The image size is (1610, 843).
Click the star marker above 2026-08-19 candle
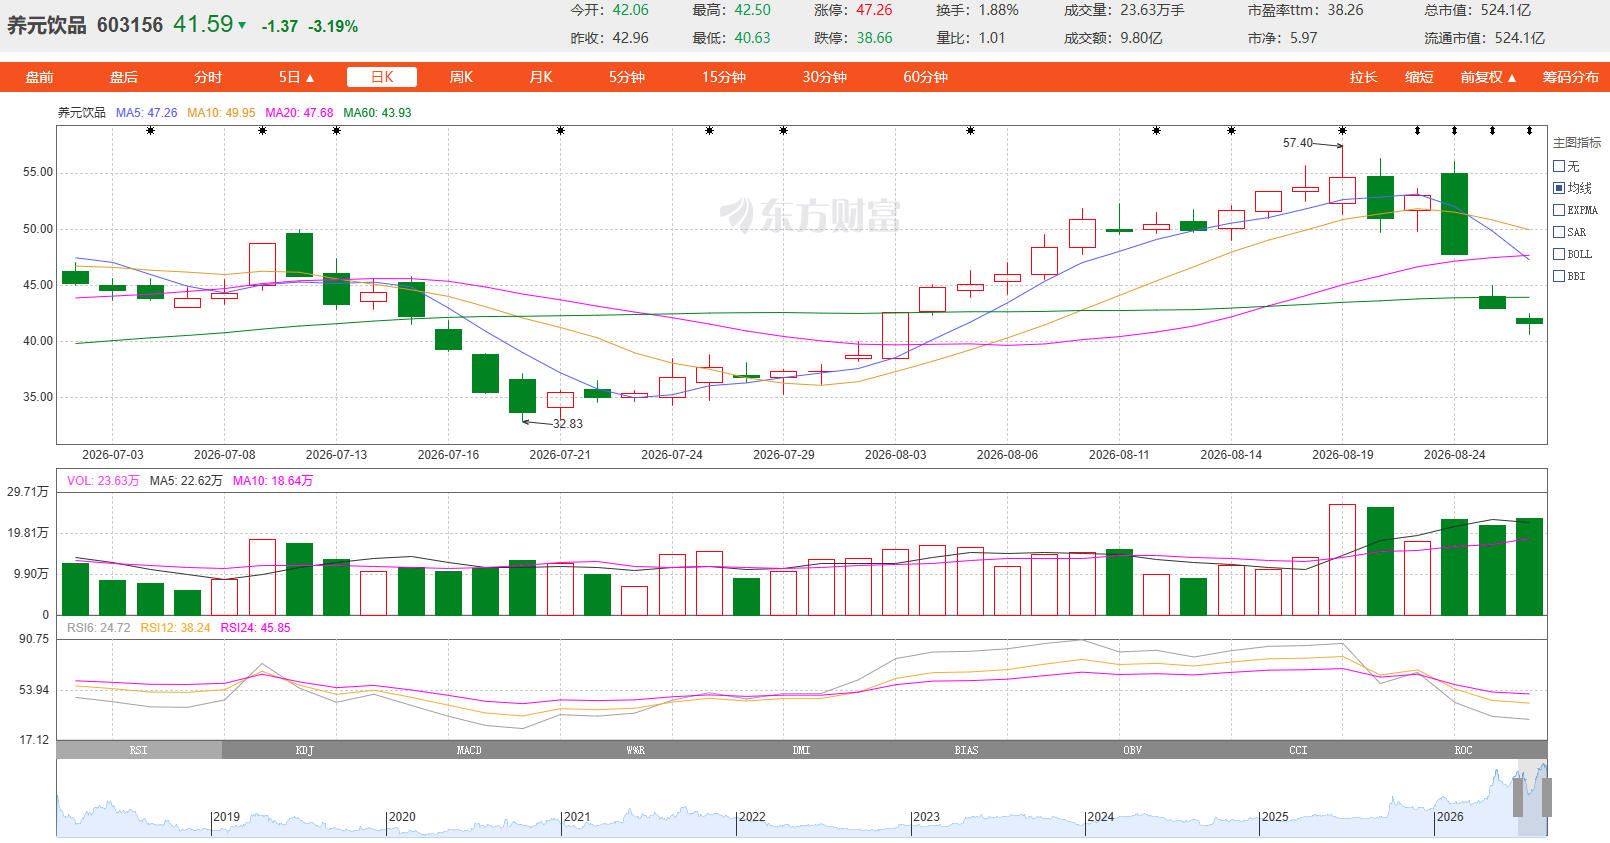[x=1342, y=131]
